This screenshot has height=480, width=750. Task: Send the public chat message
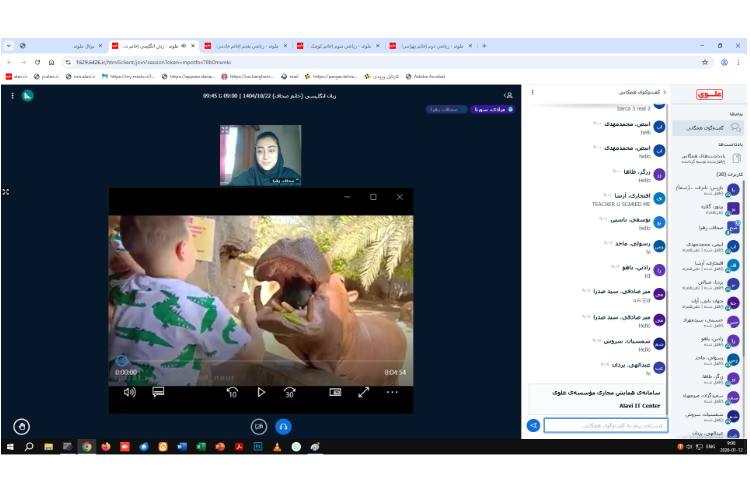pyautogui.click(x=534, y=425)
